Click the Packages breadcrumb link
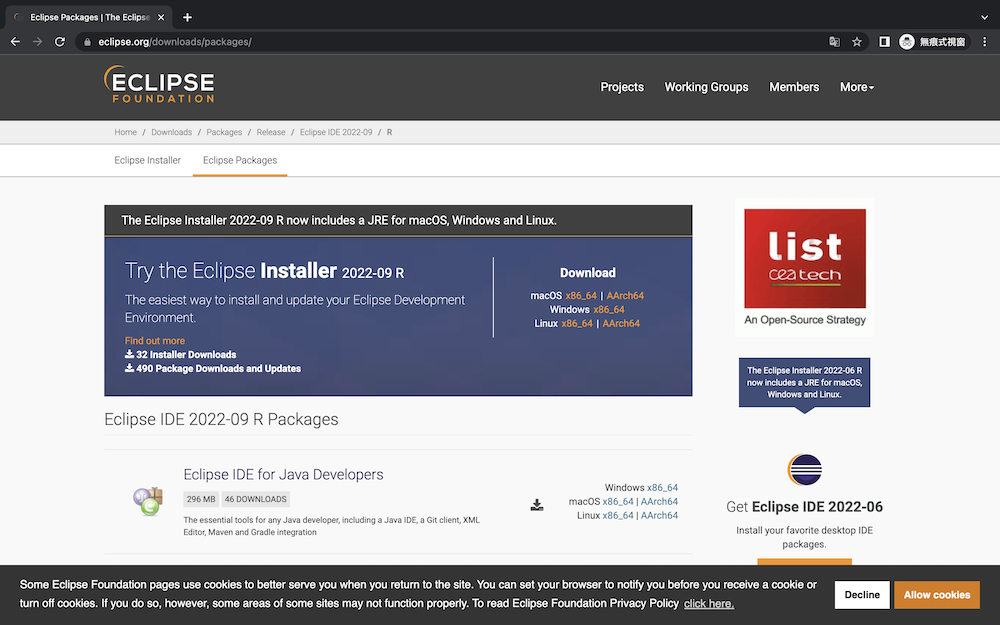This screenshot has height=625, width=1000. [x=224, y=132]
